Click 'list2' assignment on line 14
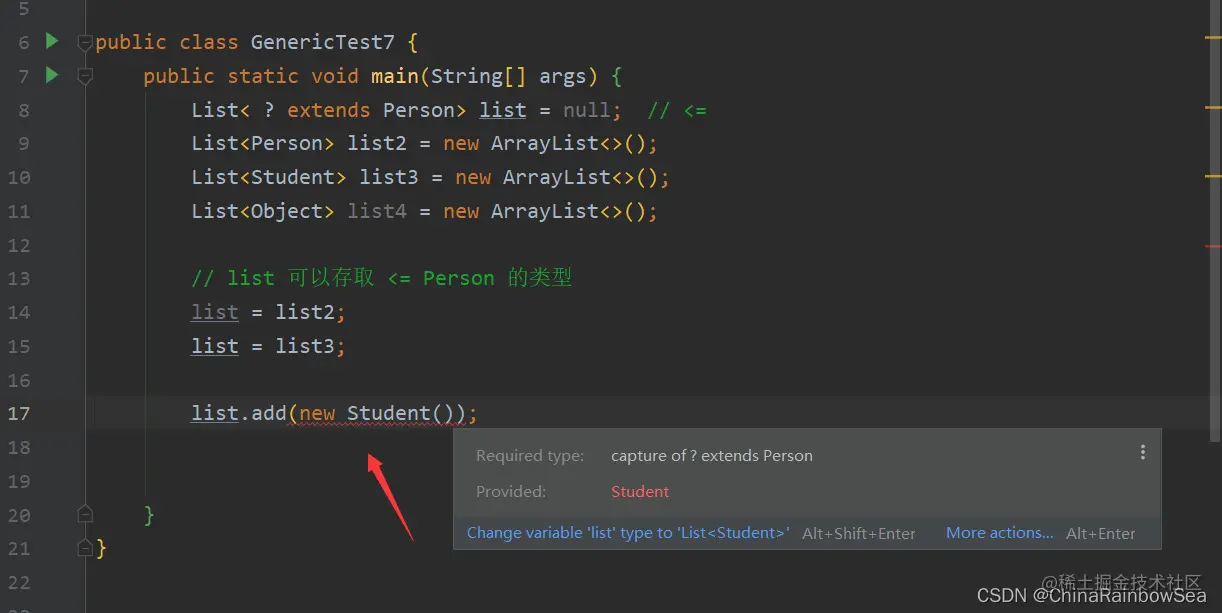 click(x=305, y=313)
